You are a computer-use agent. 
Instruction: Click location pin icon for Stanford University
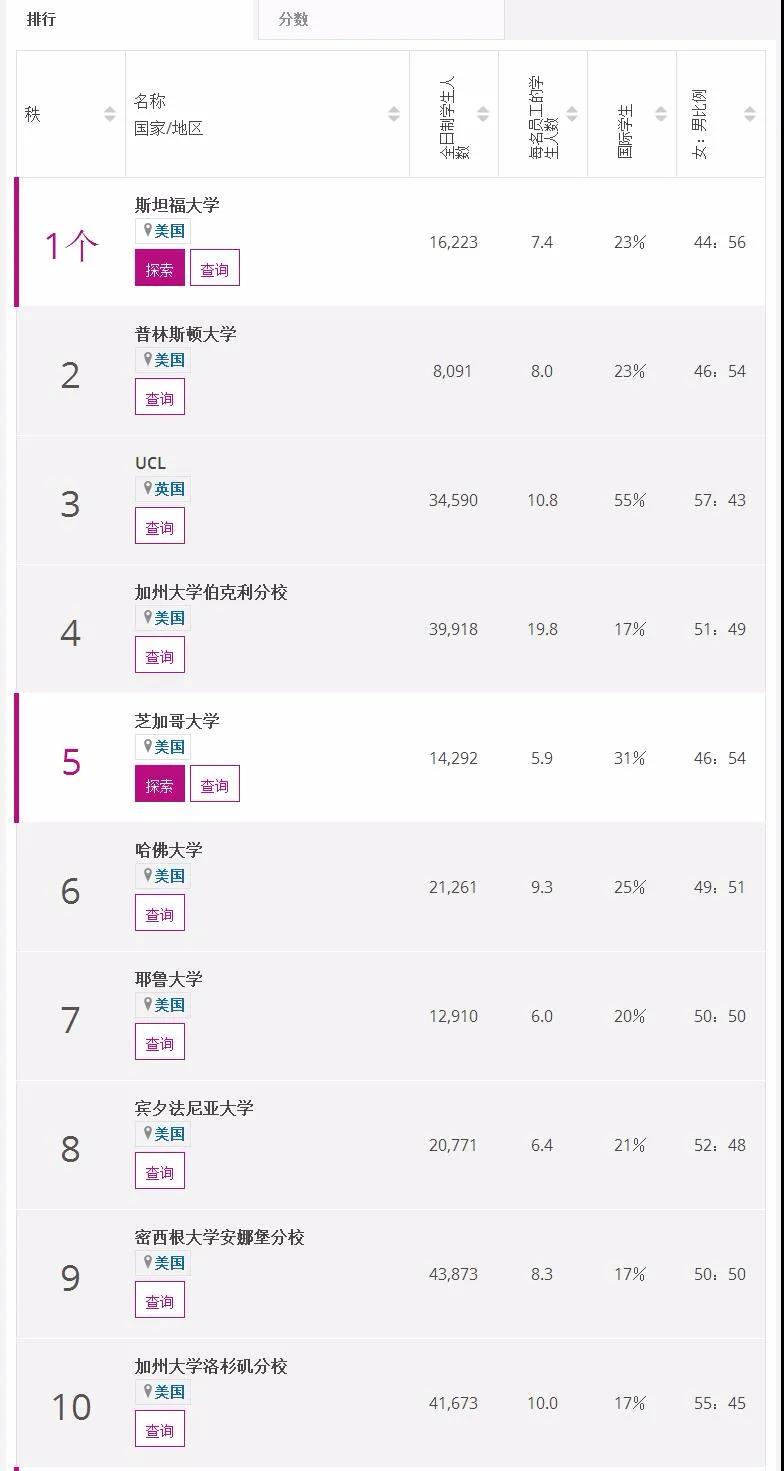(148, 231)
